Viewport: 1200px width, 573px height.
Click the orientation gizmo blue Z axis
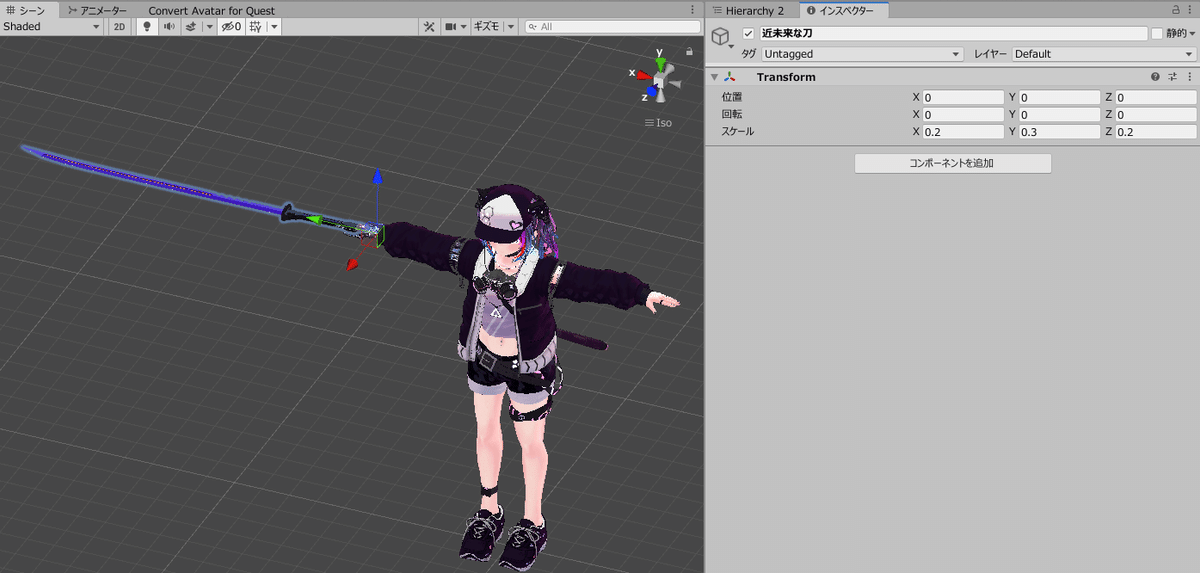[652, 92]
